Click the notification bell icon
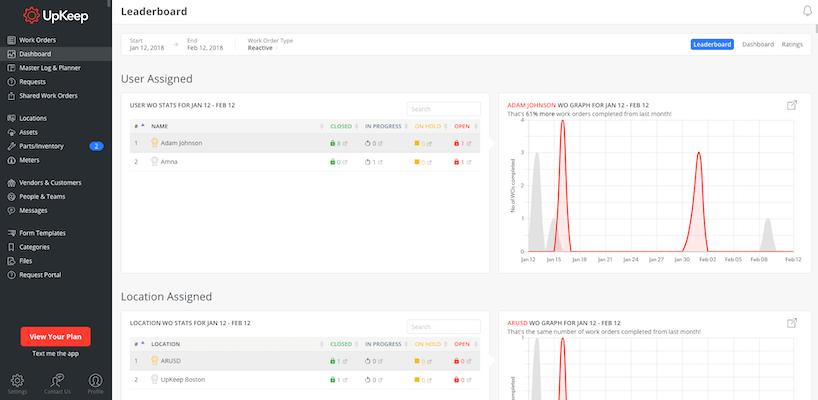 pos(807,12)
